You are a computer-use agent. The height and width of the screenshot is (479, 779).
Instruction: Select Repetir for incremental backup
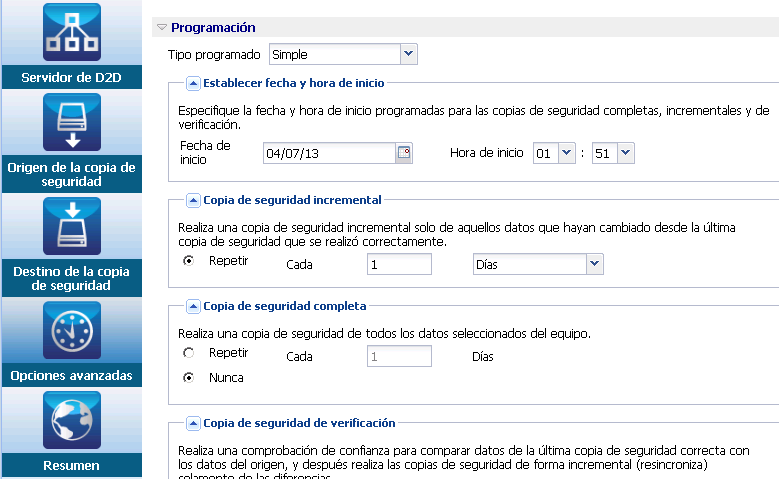[x=188, y=261]
